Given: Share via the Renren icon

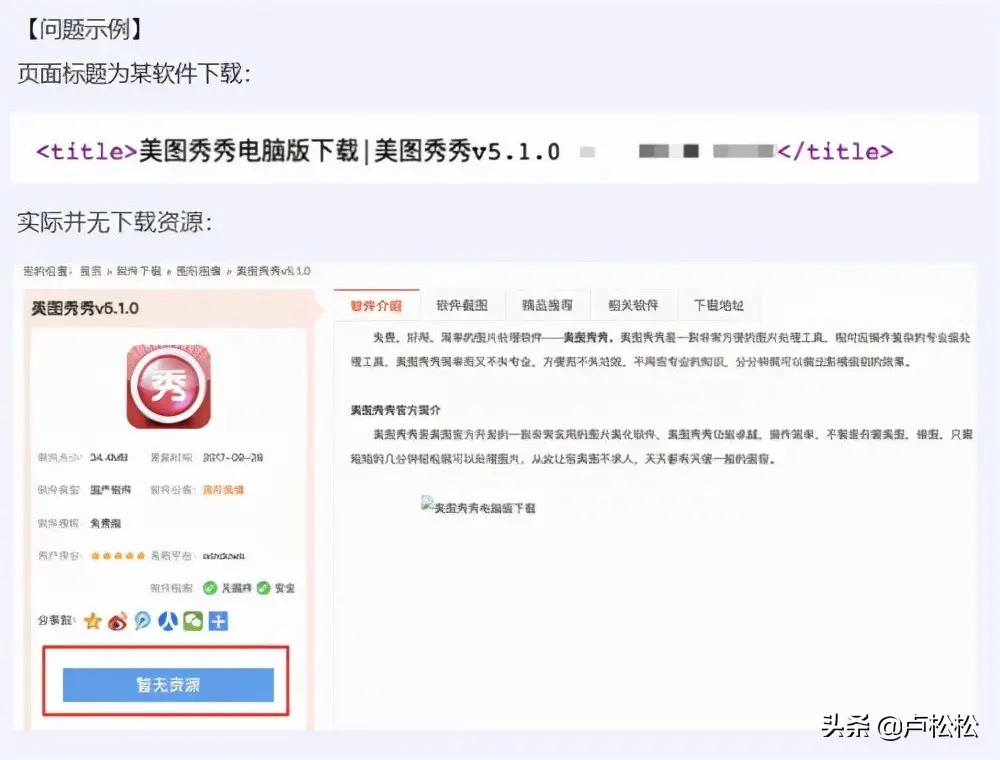Looking at the screenshot, I should 168,620.
